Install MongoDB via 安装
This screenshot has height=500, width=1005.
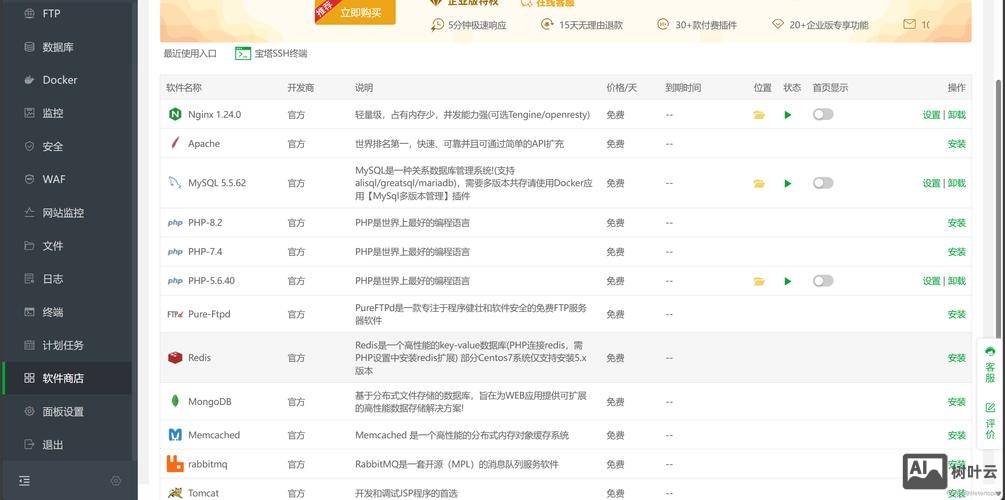[x=956, y=402]
